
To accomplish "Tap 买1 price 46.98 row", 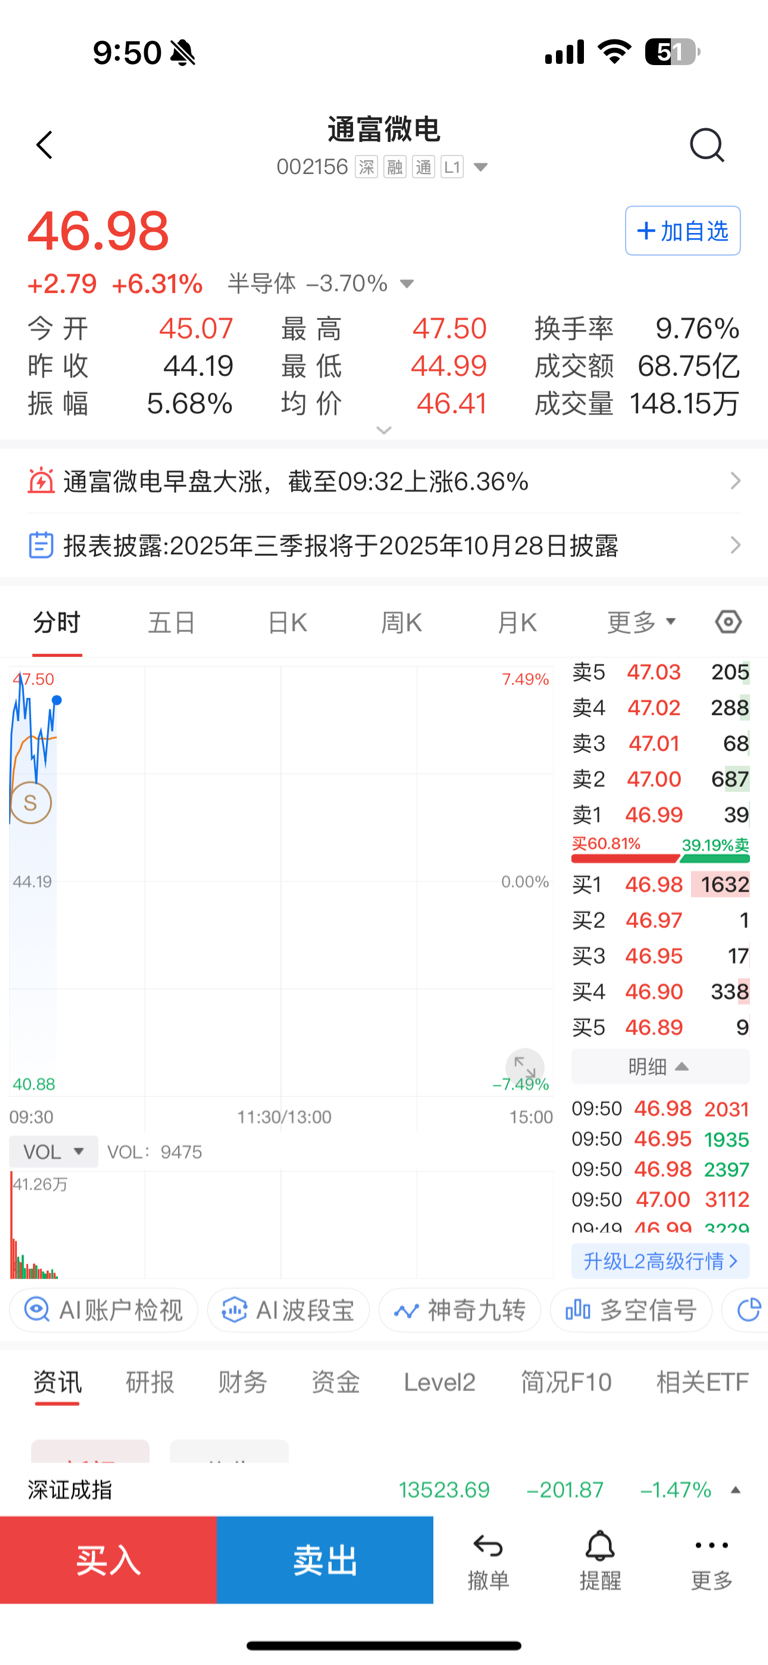I will (x=660, y=884).
